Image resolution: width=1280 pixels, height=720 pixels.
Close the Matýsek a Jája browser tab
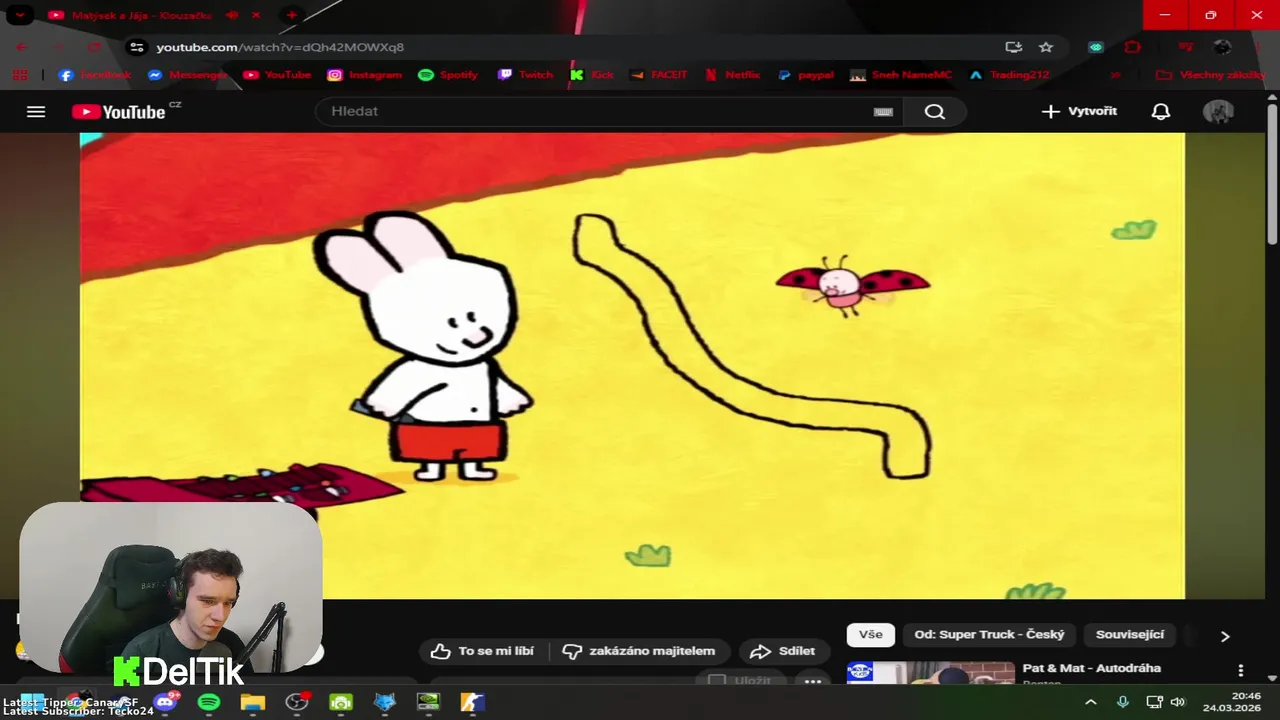(x=255, y=15)
